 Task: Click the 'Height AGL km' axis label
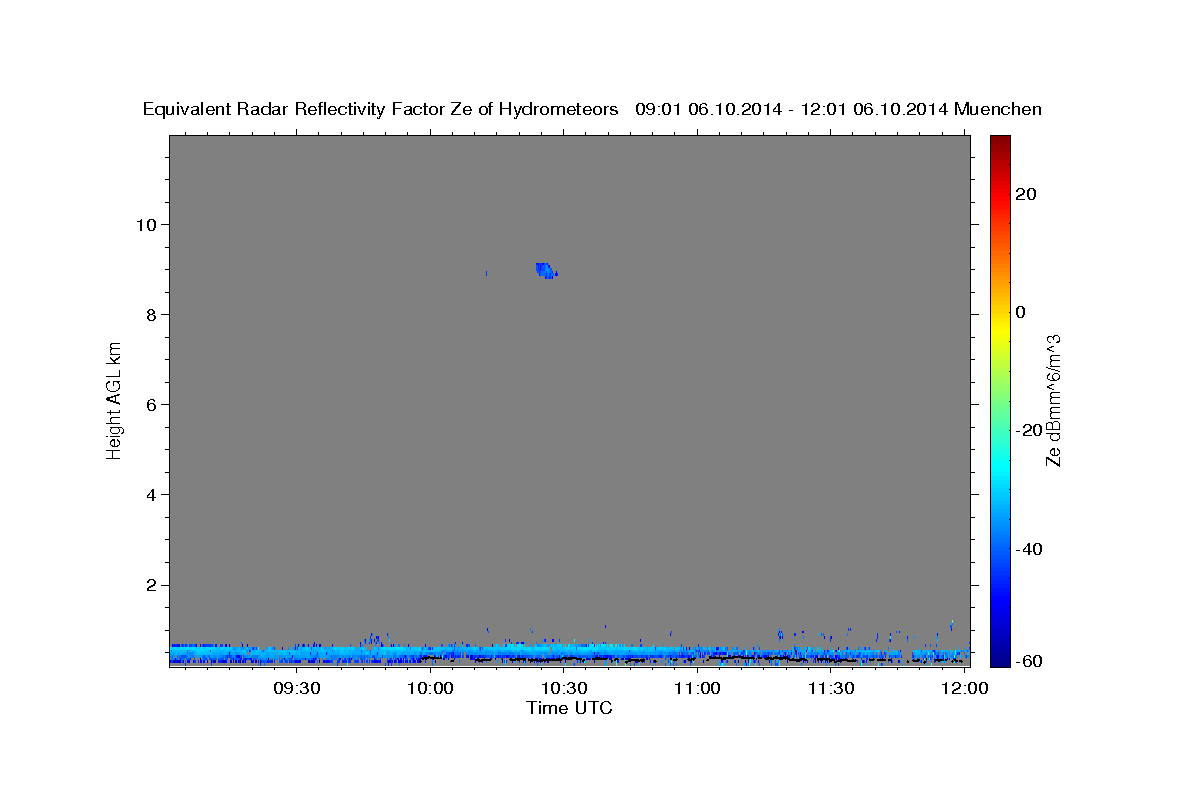pos(115,399)
